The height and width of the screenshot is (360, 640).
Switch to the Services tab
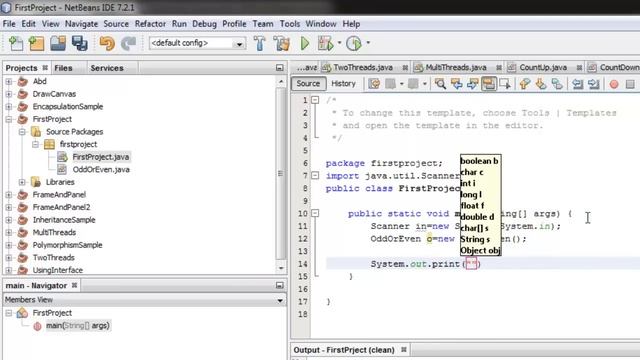(x=107, y=68)
